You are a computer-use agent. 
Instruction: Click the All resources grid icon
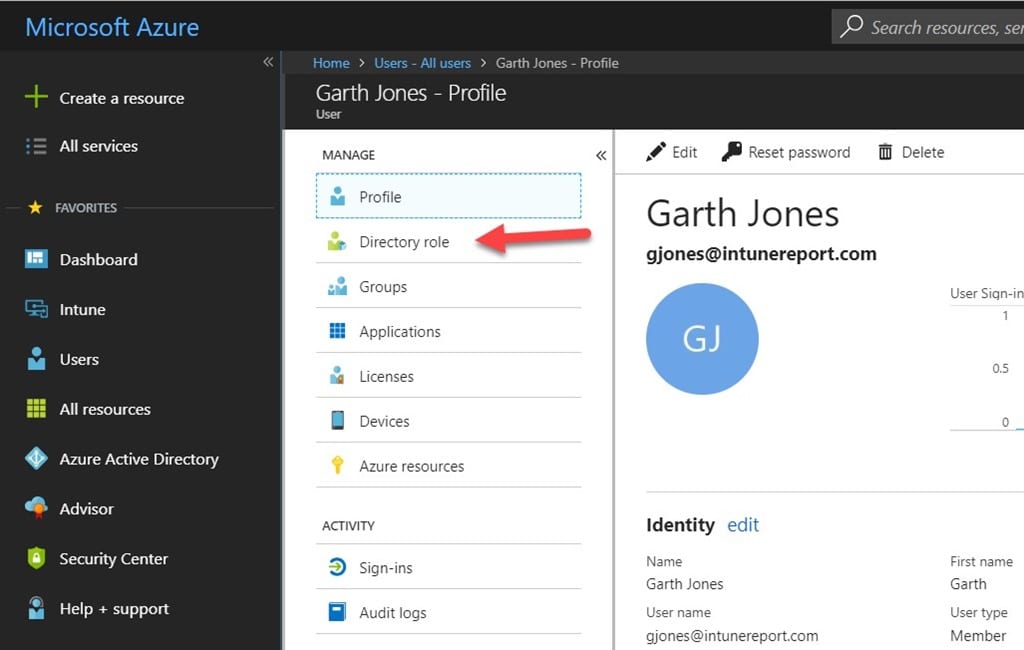[x=36, y=408]
